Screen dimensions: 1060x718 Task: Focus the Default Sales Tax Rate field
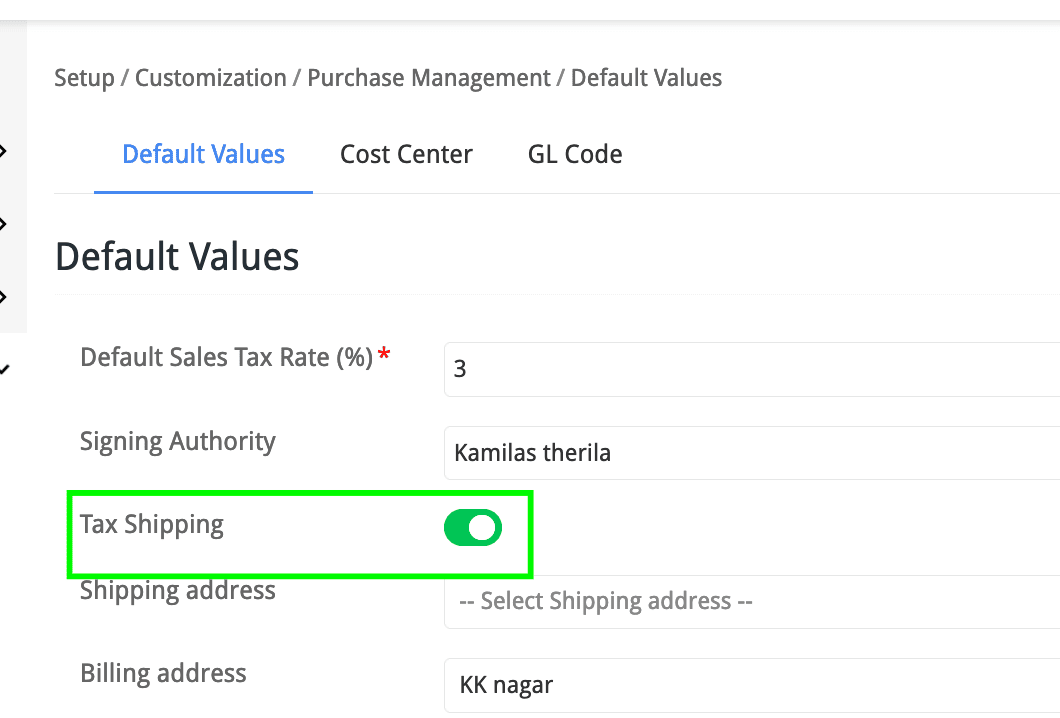coord(750,369)
